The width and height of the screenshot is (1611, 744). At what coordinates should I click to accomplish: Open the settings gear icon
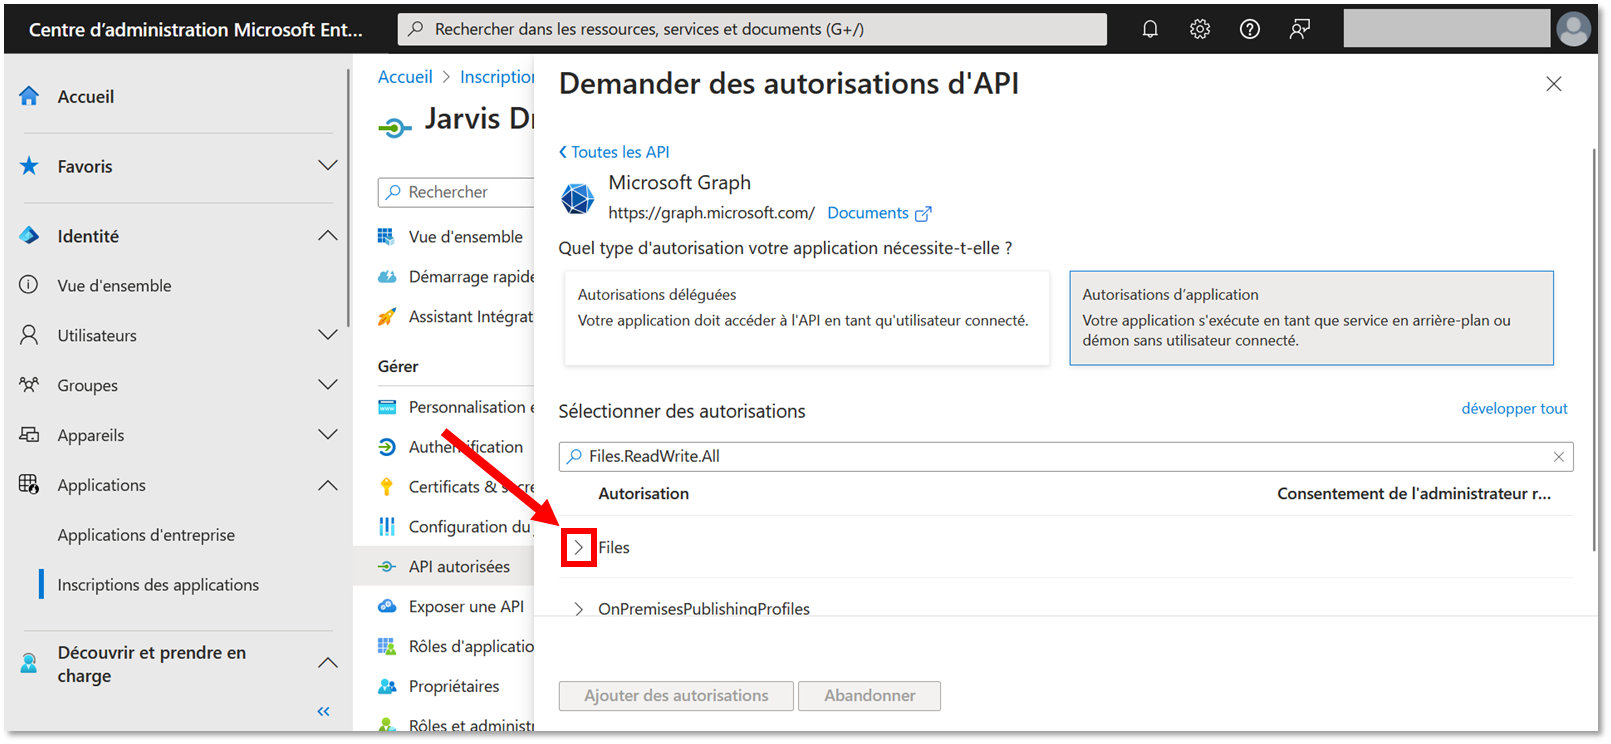1200,29
